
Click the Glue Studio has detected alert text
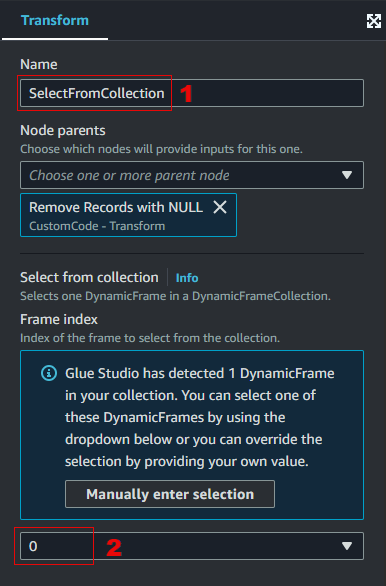coord(200,417)
